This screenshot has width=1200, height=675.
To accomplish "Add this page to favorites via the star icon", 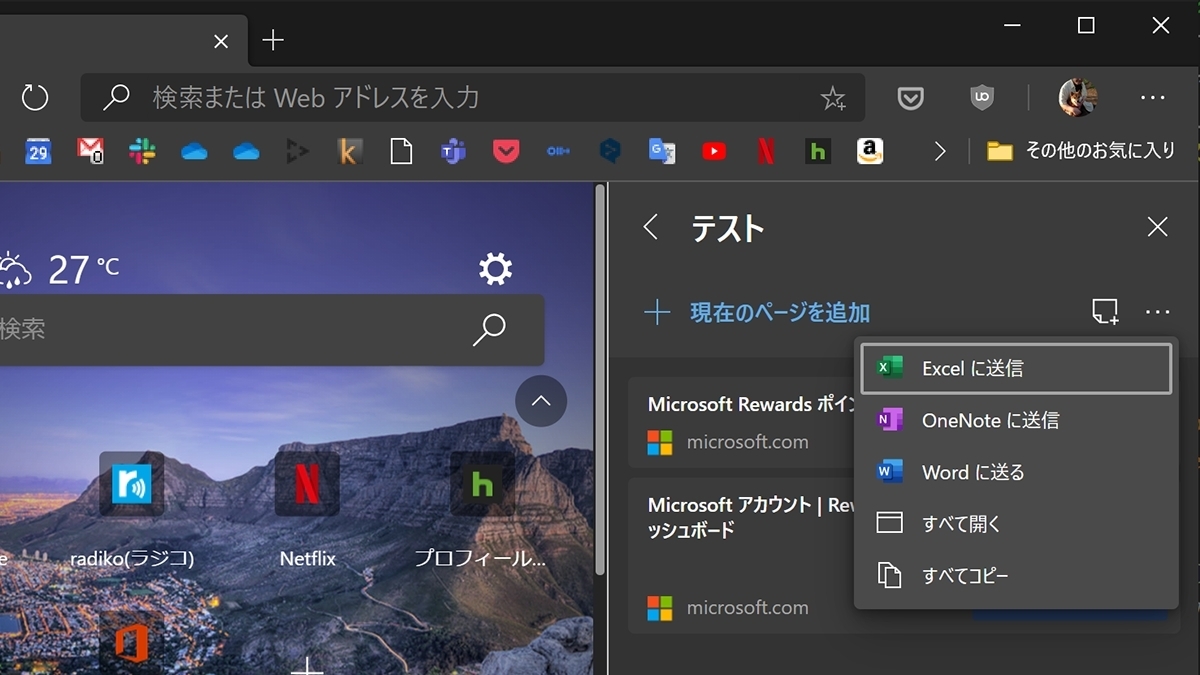I will [x=832, y=97].
